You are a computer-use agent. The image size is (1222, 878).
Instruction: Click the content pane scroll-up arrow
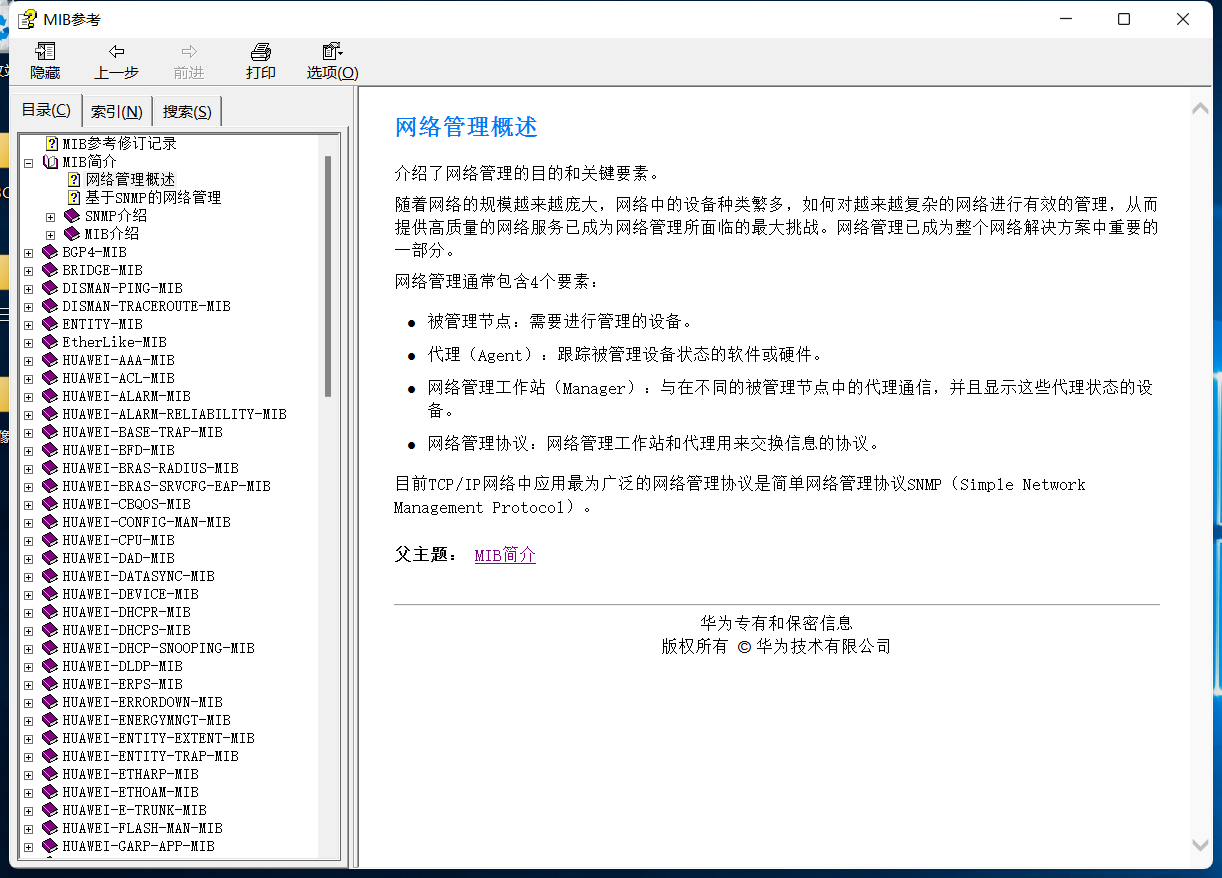click(1201, 109)
